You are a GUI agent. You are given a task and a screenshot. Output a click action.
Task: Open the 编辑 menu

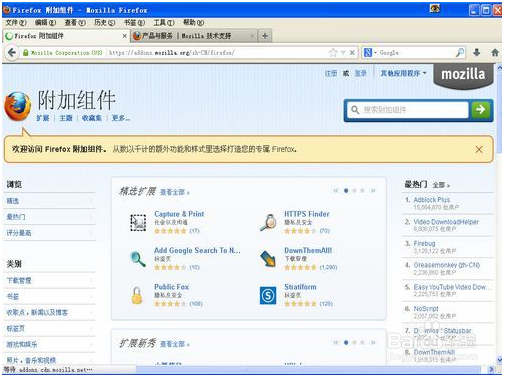45,23
